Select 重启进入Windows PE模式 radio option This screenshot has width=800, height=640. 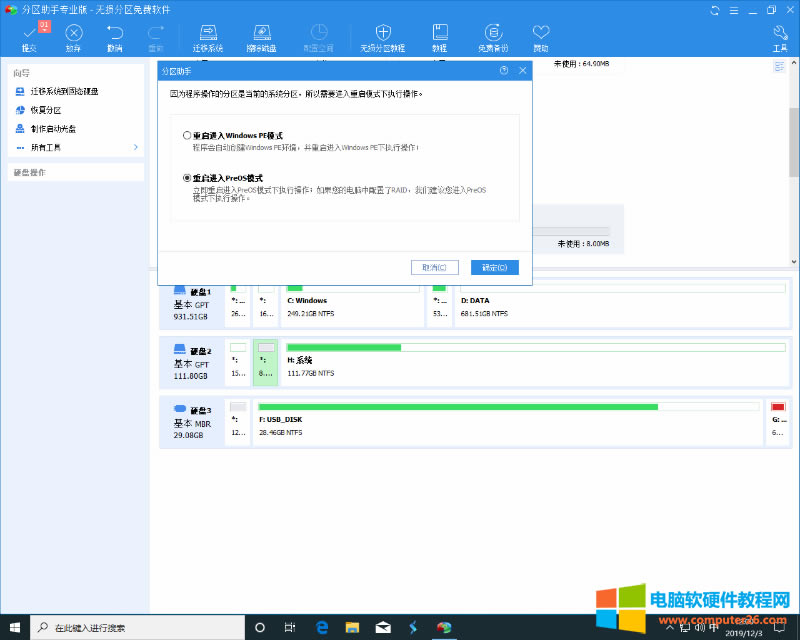187,135
